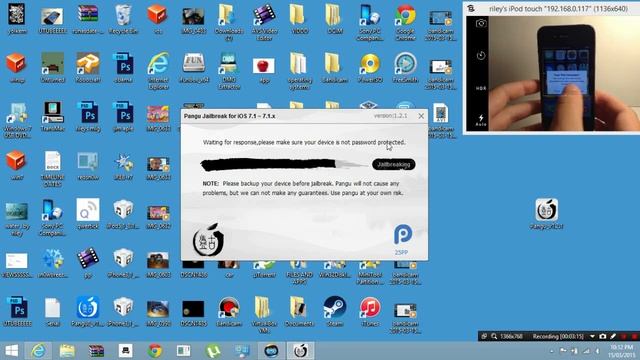Open the Recycle Bin on the desktop
Image resolution: width=640 pixels, height=360 pixels.
pyautogui.click(x=123, y=20)
